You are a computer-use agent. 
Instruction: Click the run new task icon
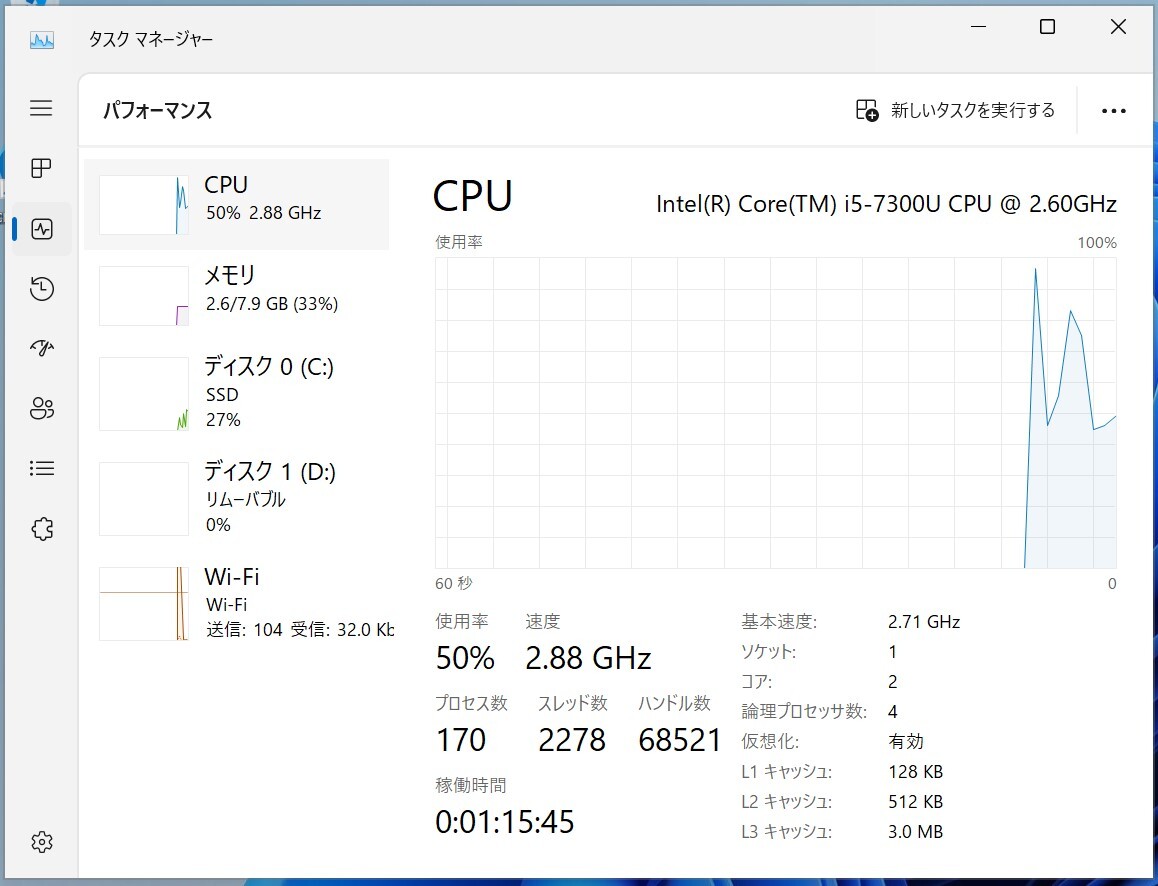click(867, 111)
